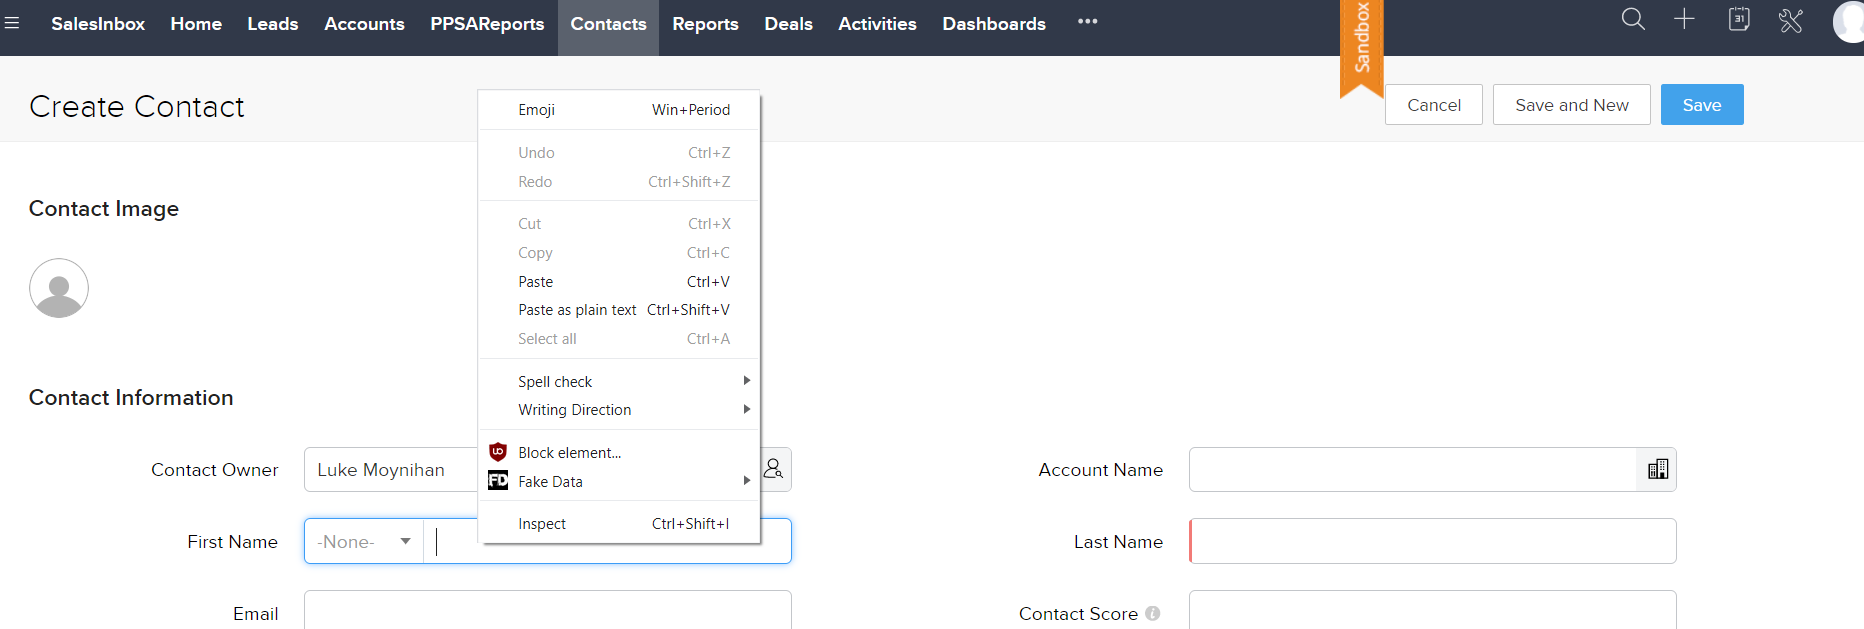Go to the Home tab

click(196, 23)
